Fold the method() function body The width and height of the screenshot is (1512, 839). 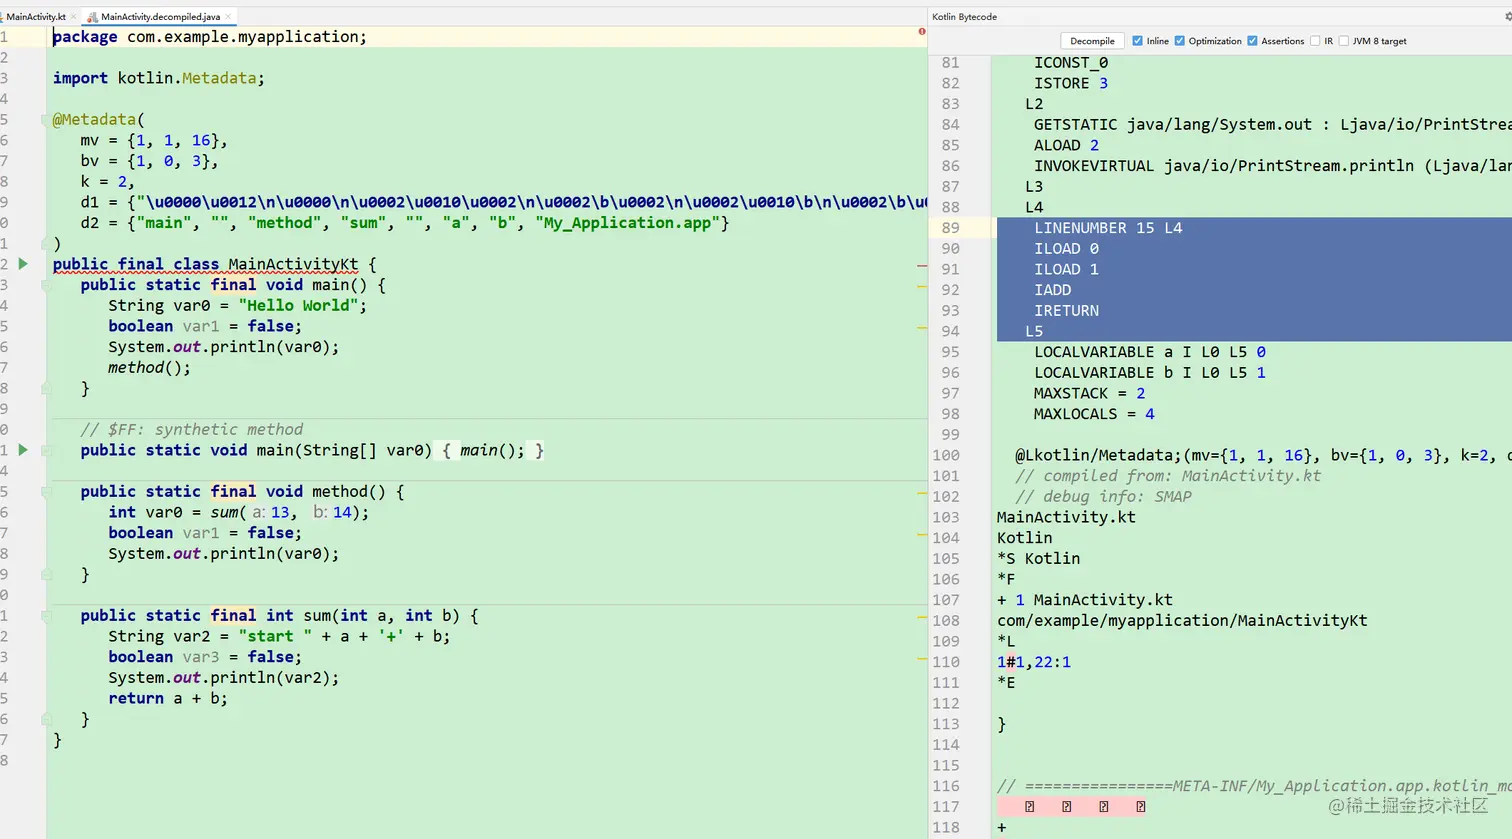click(46, 492)
